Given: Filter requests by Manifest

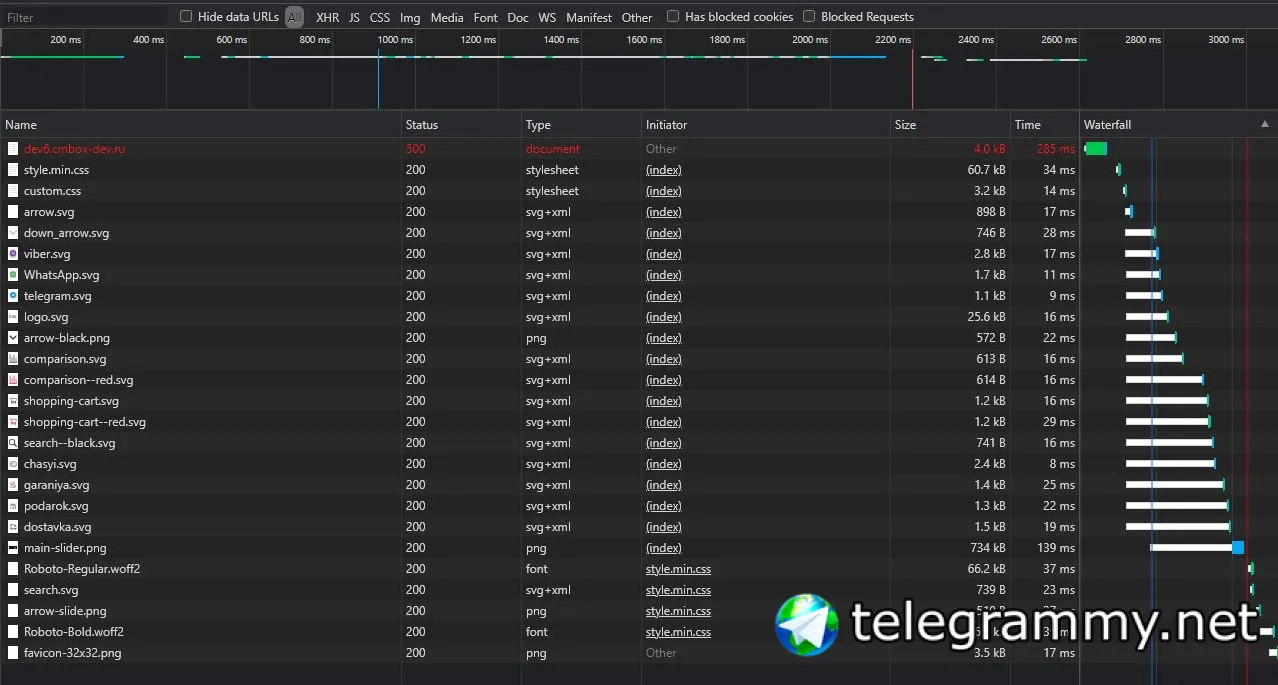Looking at the screenshot, I should (589, 17).
